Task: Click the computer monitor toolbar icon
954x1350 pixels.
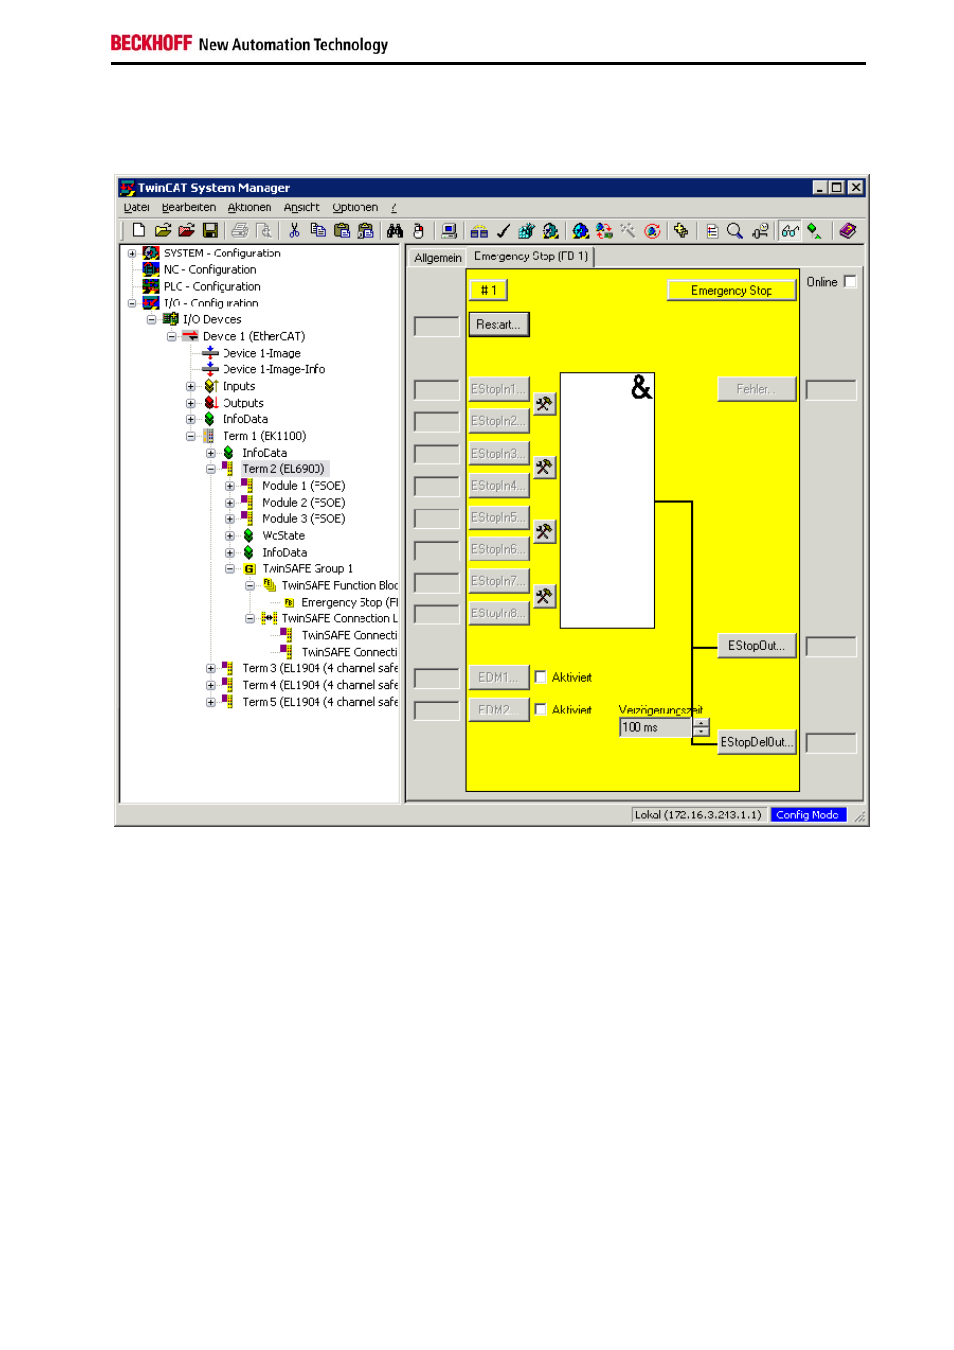Action: coord(449,231)
